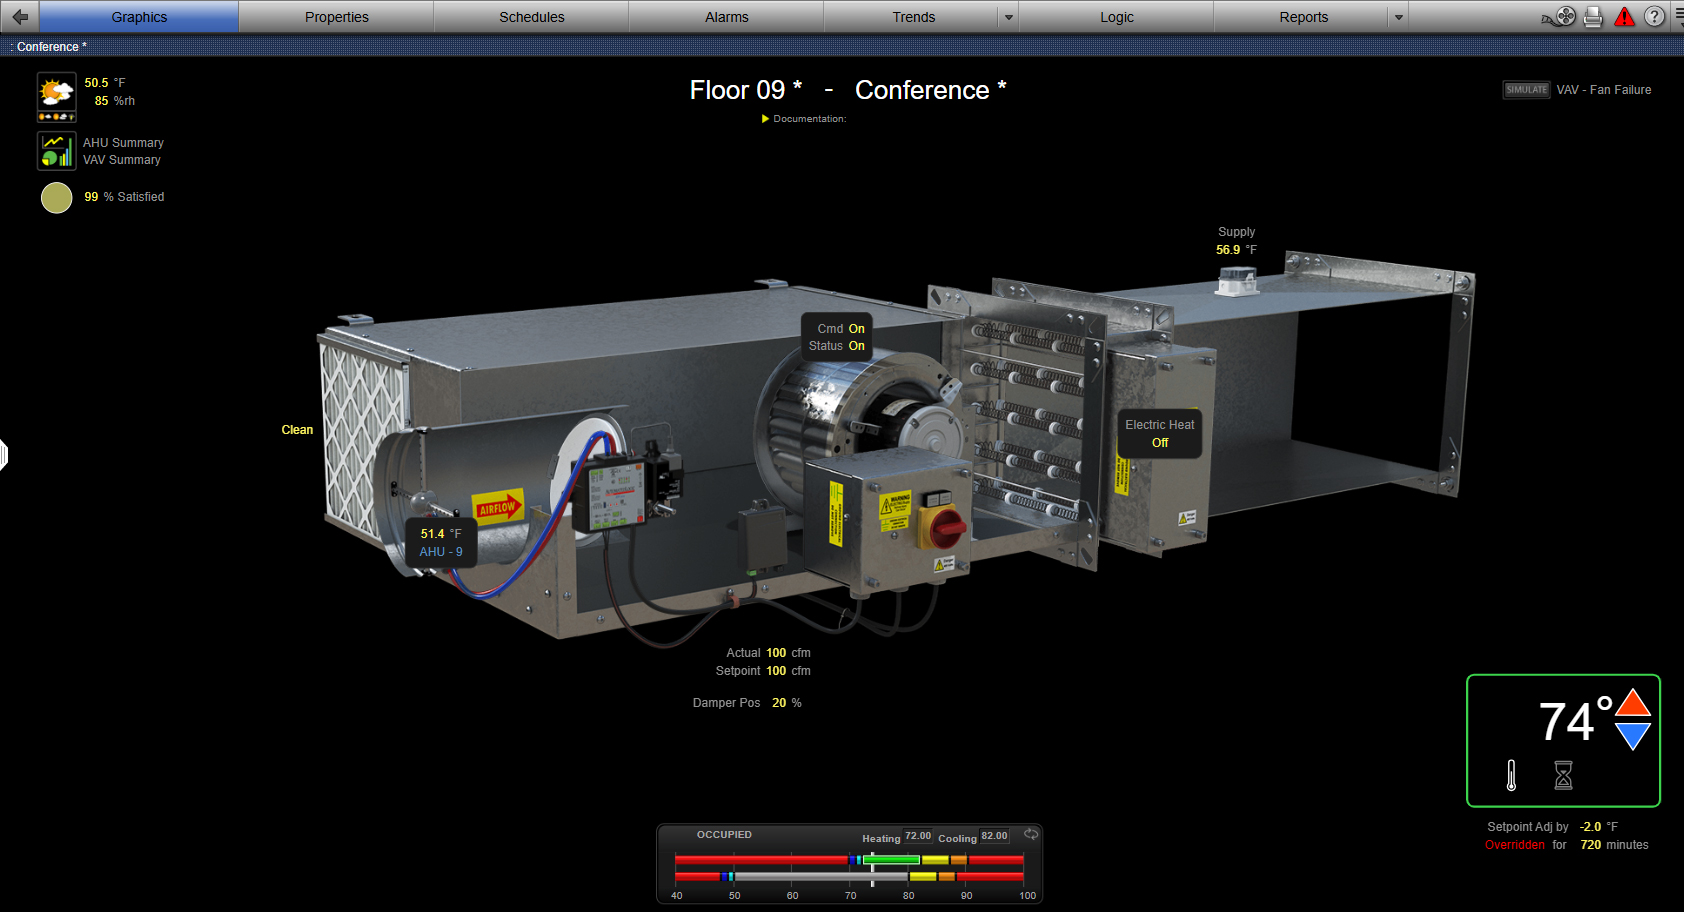This screenshot has width=1684, height=912.
Task: Open the red alarm warning triangle
Action: pyautogui.click(x=1624, y=17)
